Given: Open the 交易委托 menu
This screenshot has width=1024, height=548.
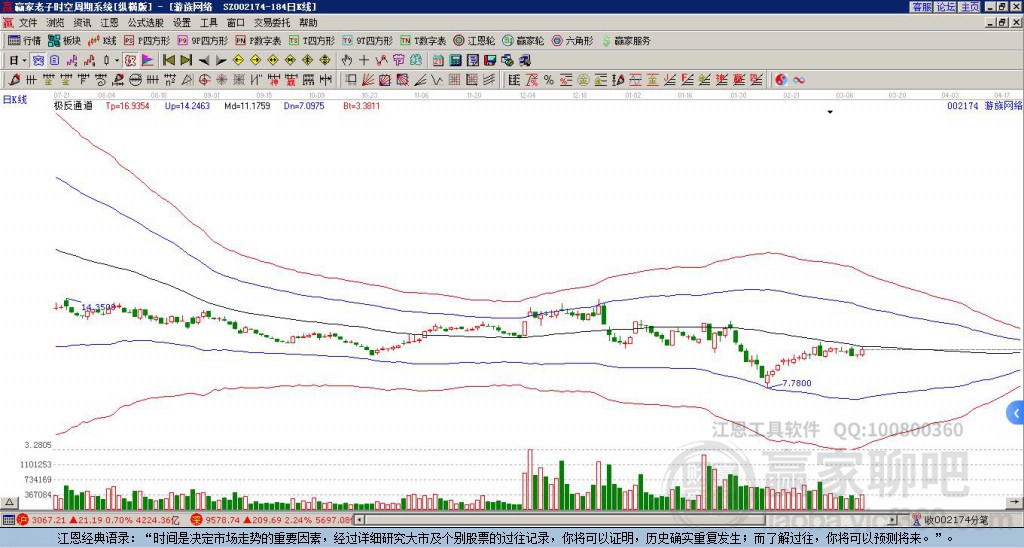Looking at the screenshot, I should [x=272, y=23].
